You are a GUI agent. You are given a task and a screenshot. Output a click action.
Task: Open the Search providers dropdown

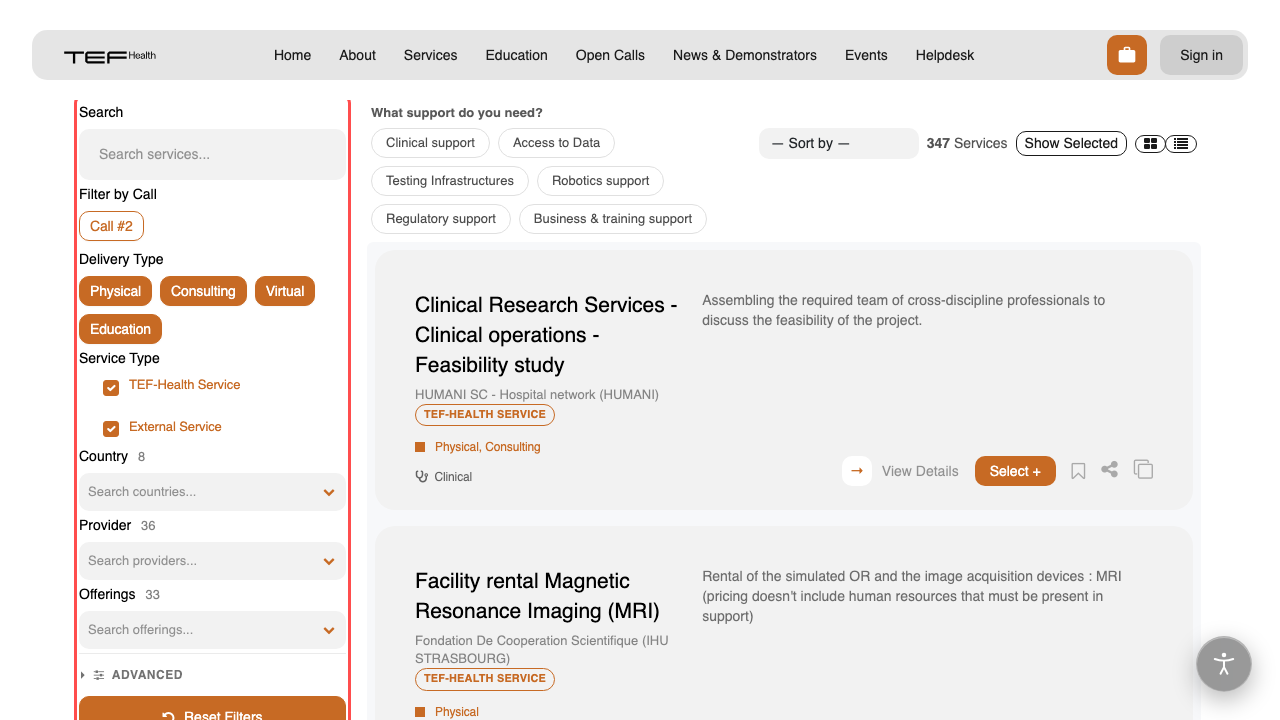point(212,561)
